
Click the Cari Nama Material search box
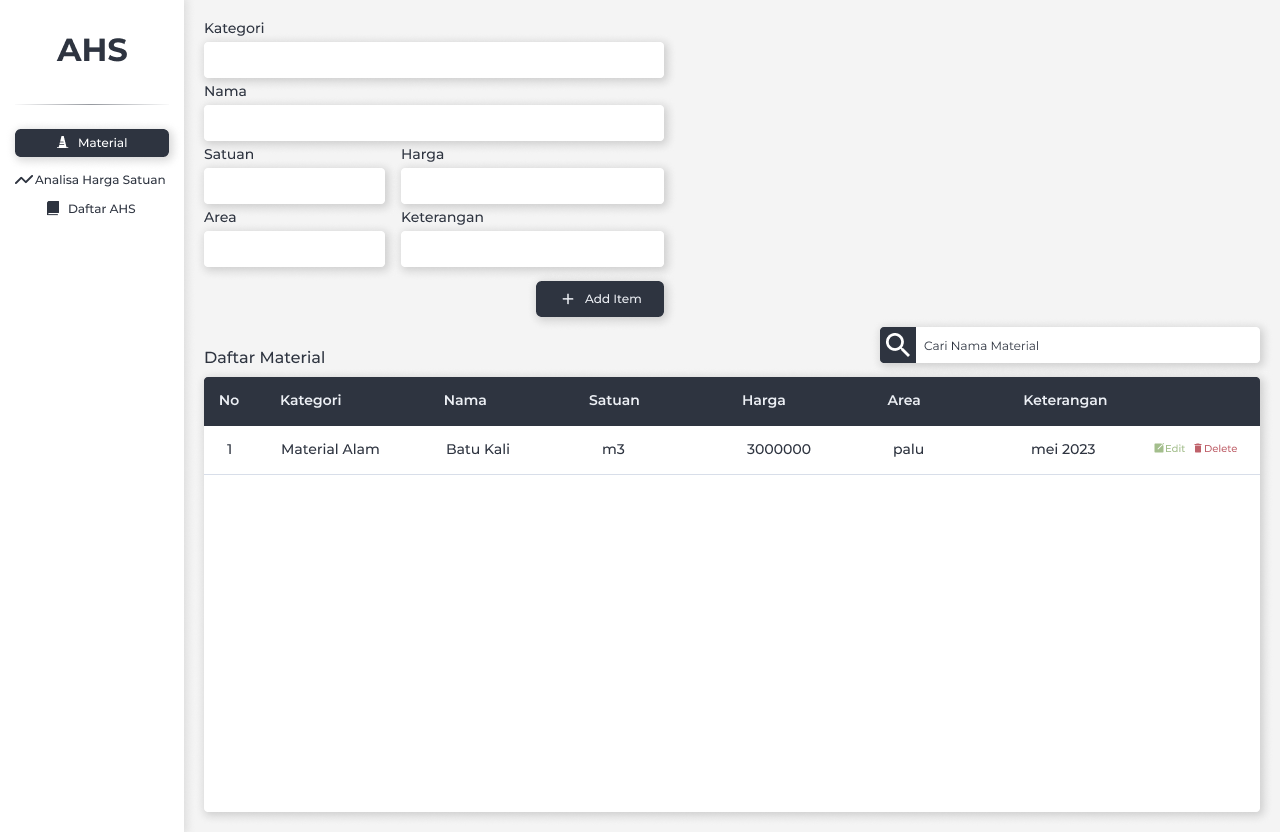click(x=1086, y=346)
